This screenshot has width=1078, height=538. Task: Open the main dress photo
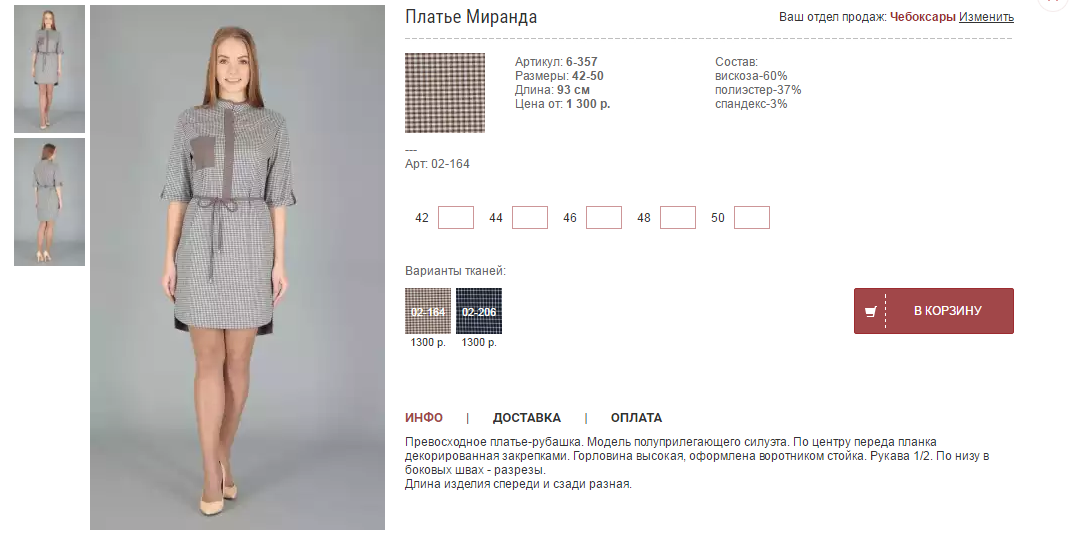coord(237,267)
